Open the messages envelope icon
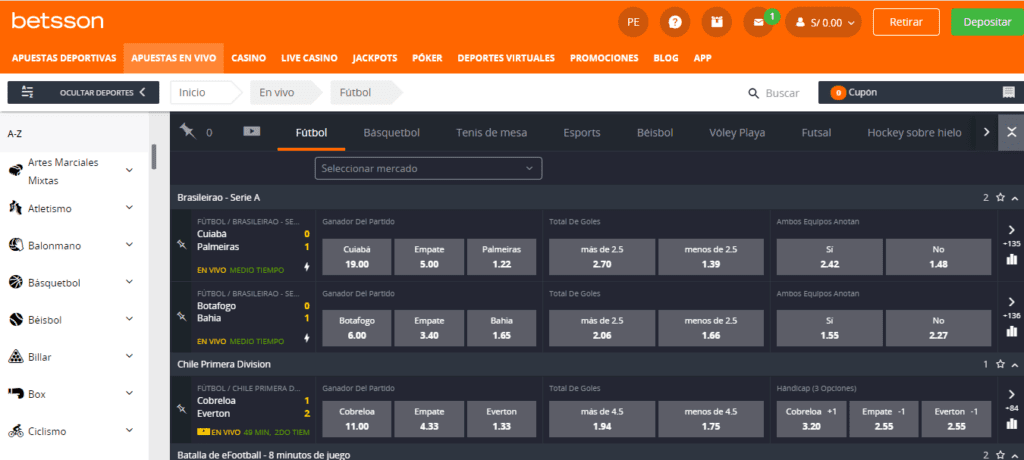This screenshot has height=460, width=1024. tap(759, 21)
